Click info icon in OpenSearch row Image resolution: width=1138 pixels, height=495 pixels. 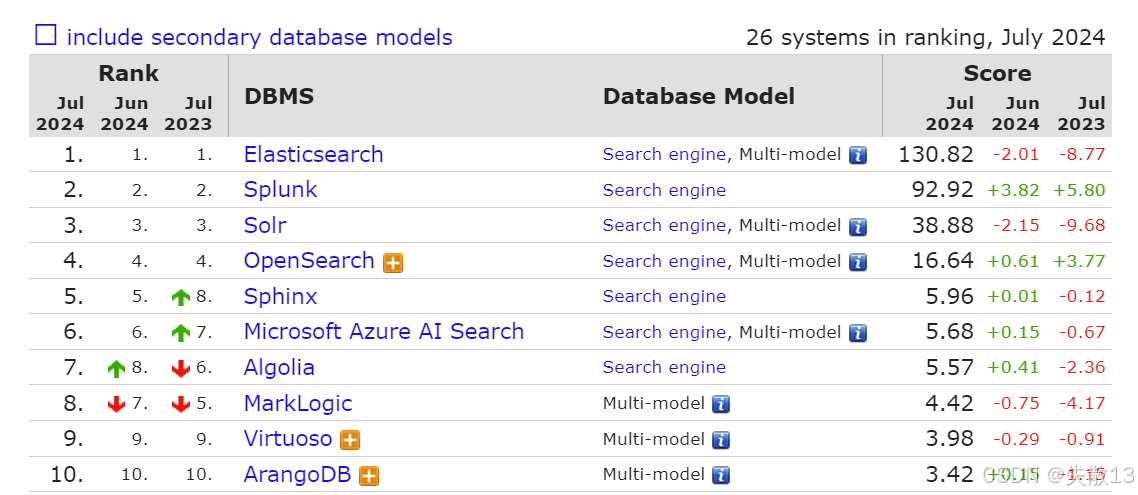click(x=858, y=261)
